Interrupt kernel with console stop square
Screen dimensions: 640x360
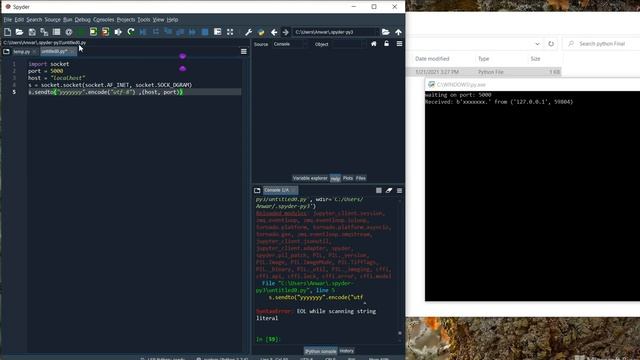(379, 190)
